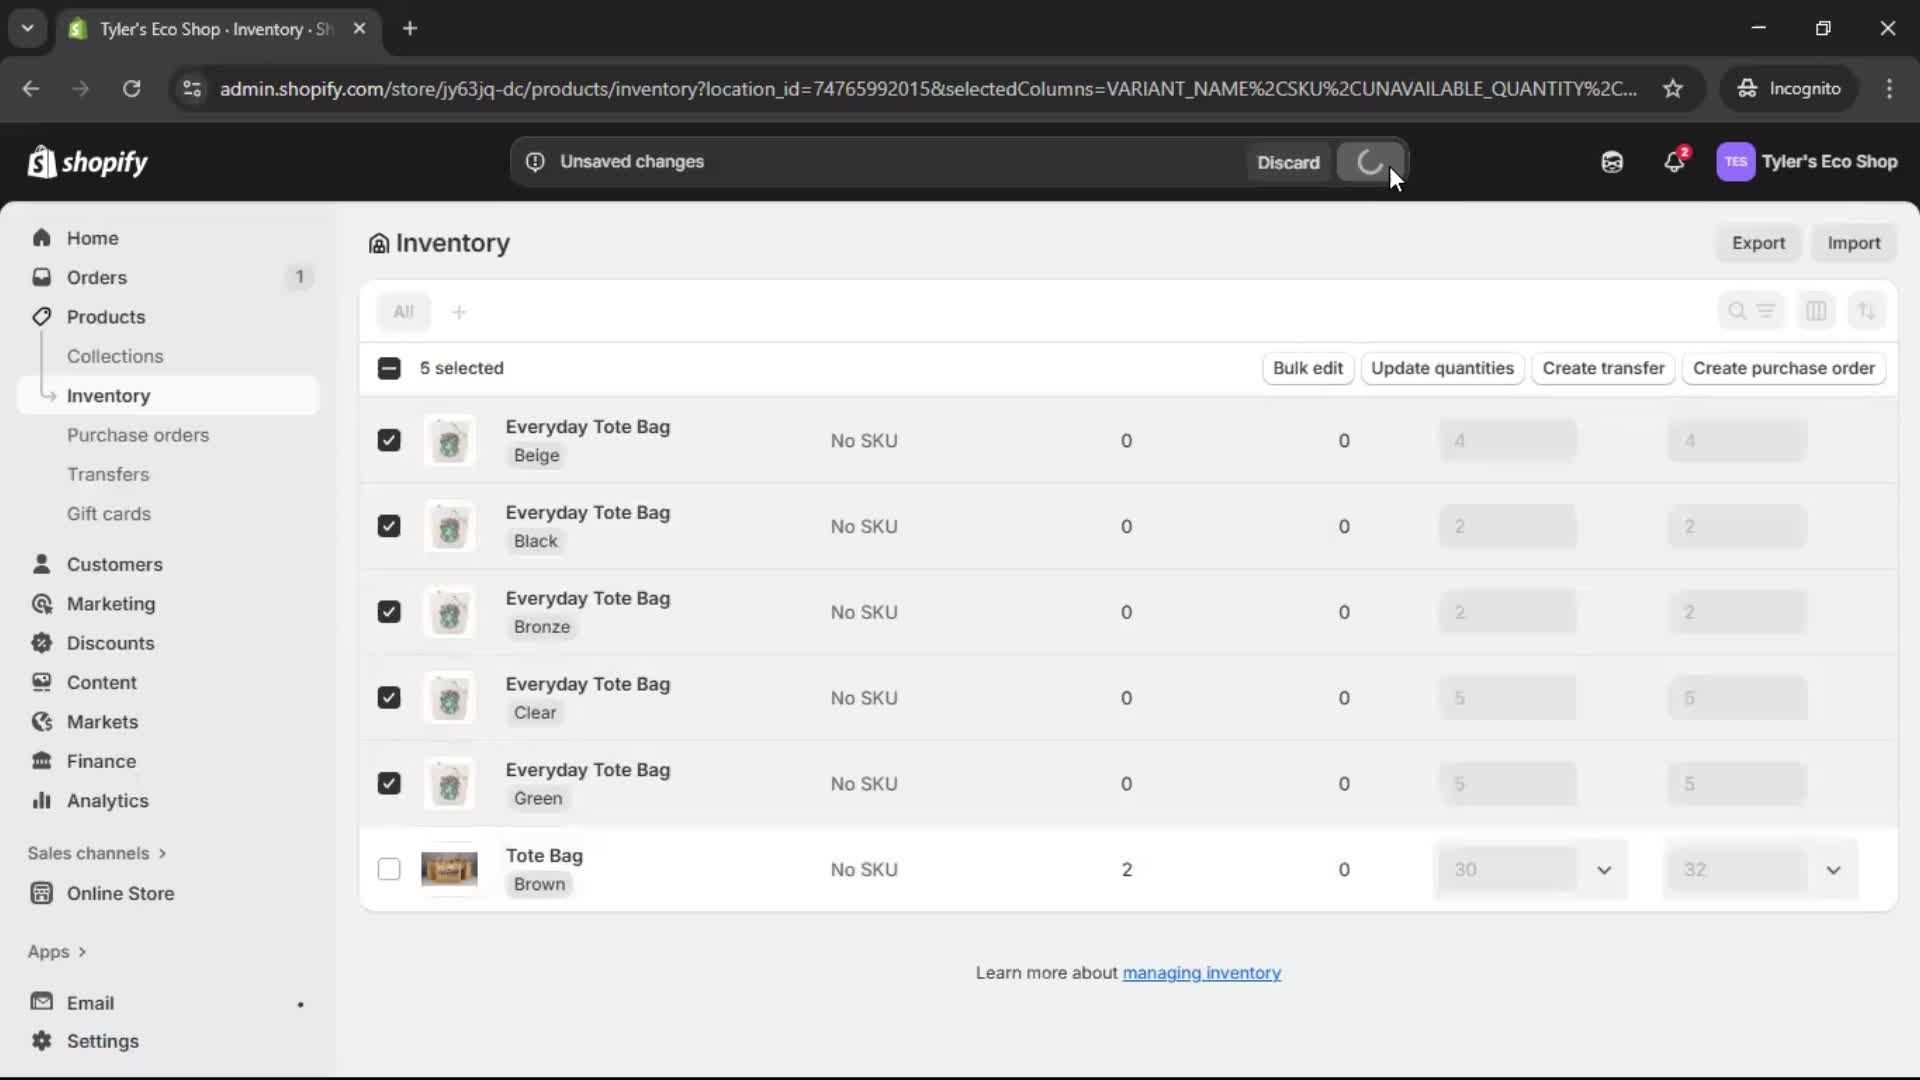Screen dimensions: 1920x1080
Task: Open Discounts from the sidebar
Action: coord(110,643)
